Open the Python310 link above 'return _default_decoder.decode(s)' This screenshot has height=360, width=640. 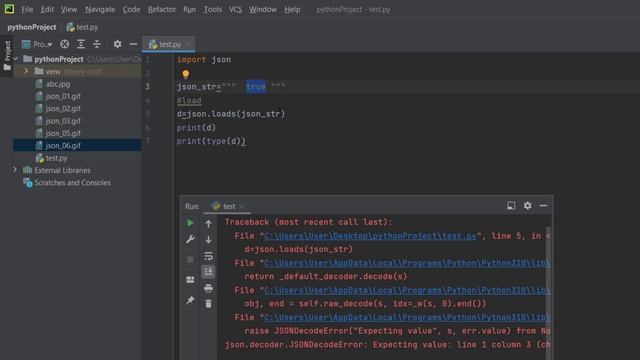(407, 263)
